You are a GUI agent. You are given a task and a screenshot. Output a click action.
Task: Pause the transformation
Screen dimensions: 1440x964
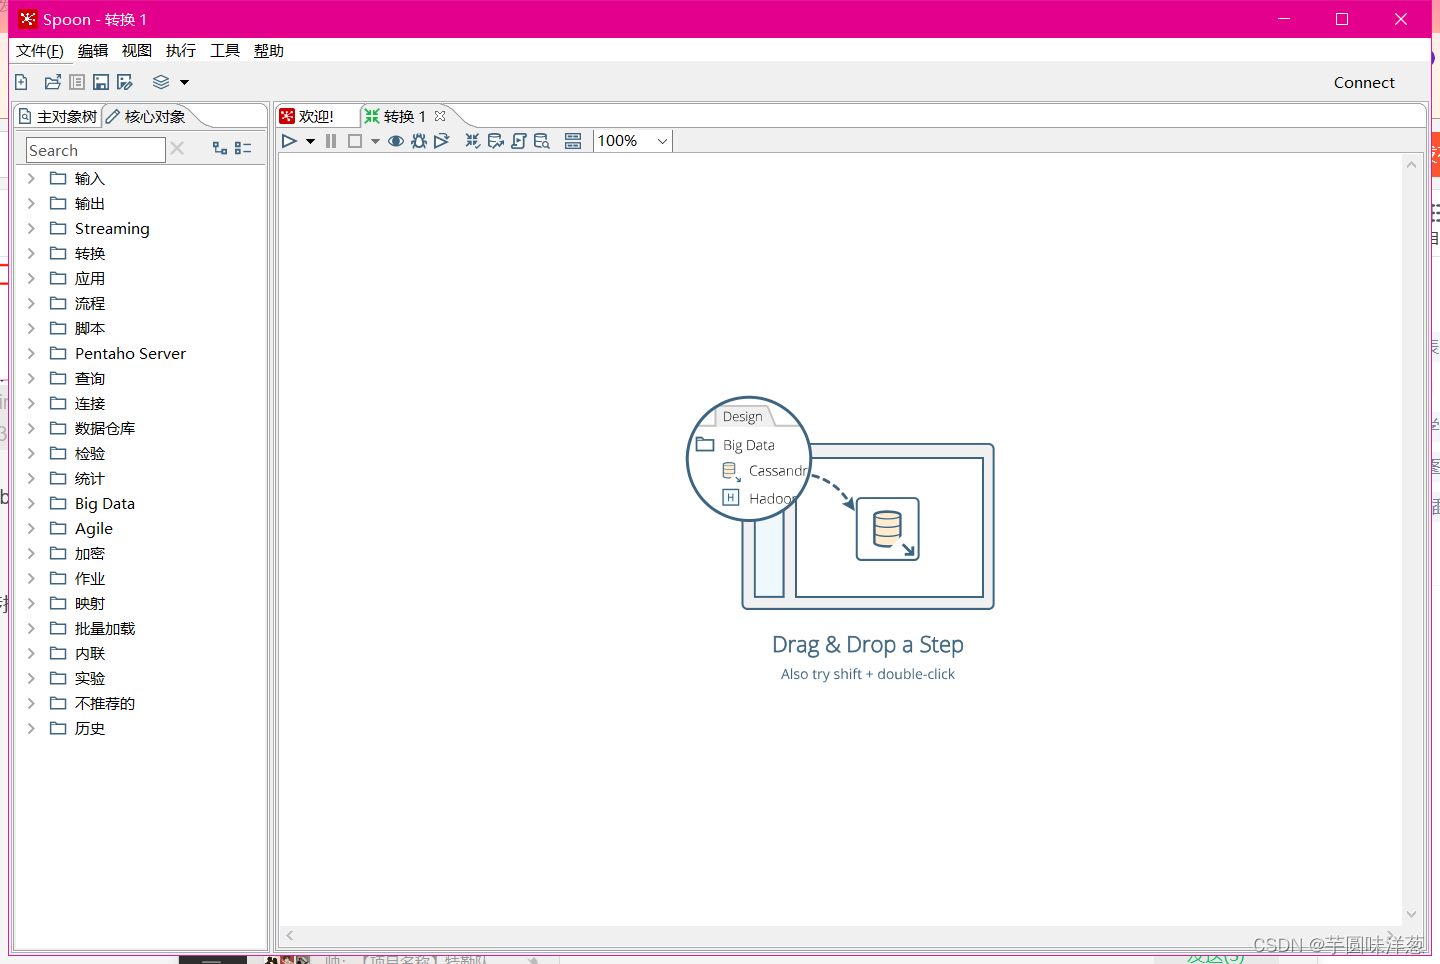click(331, 141)
